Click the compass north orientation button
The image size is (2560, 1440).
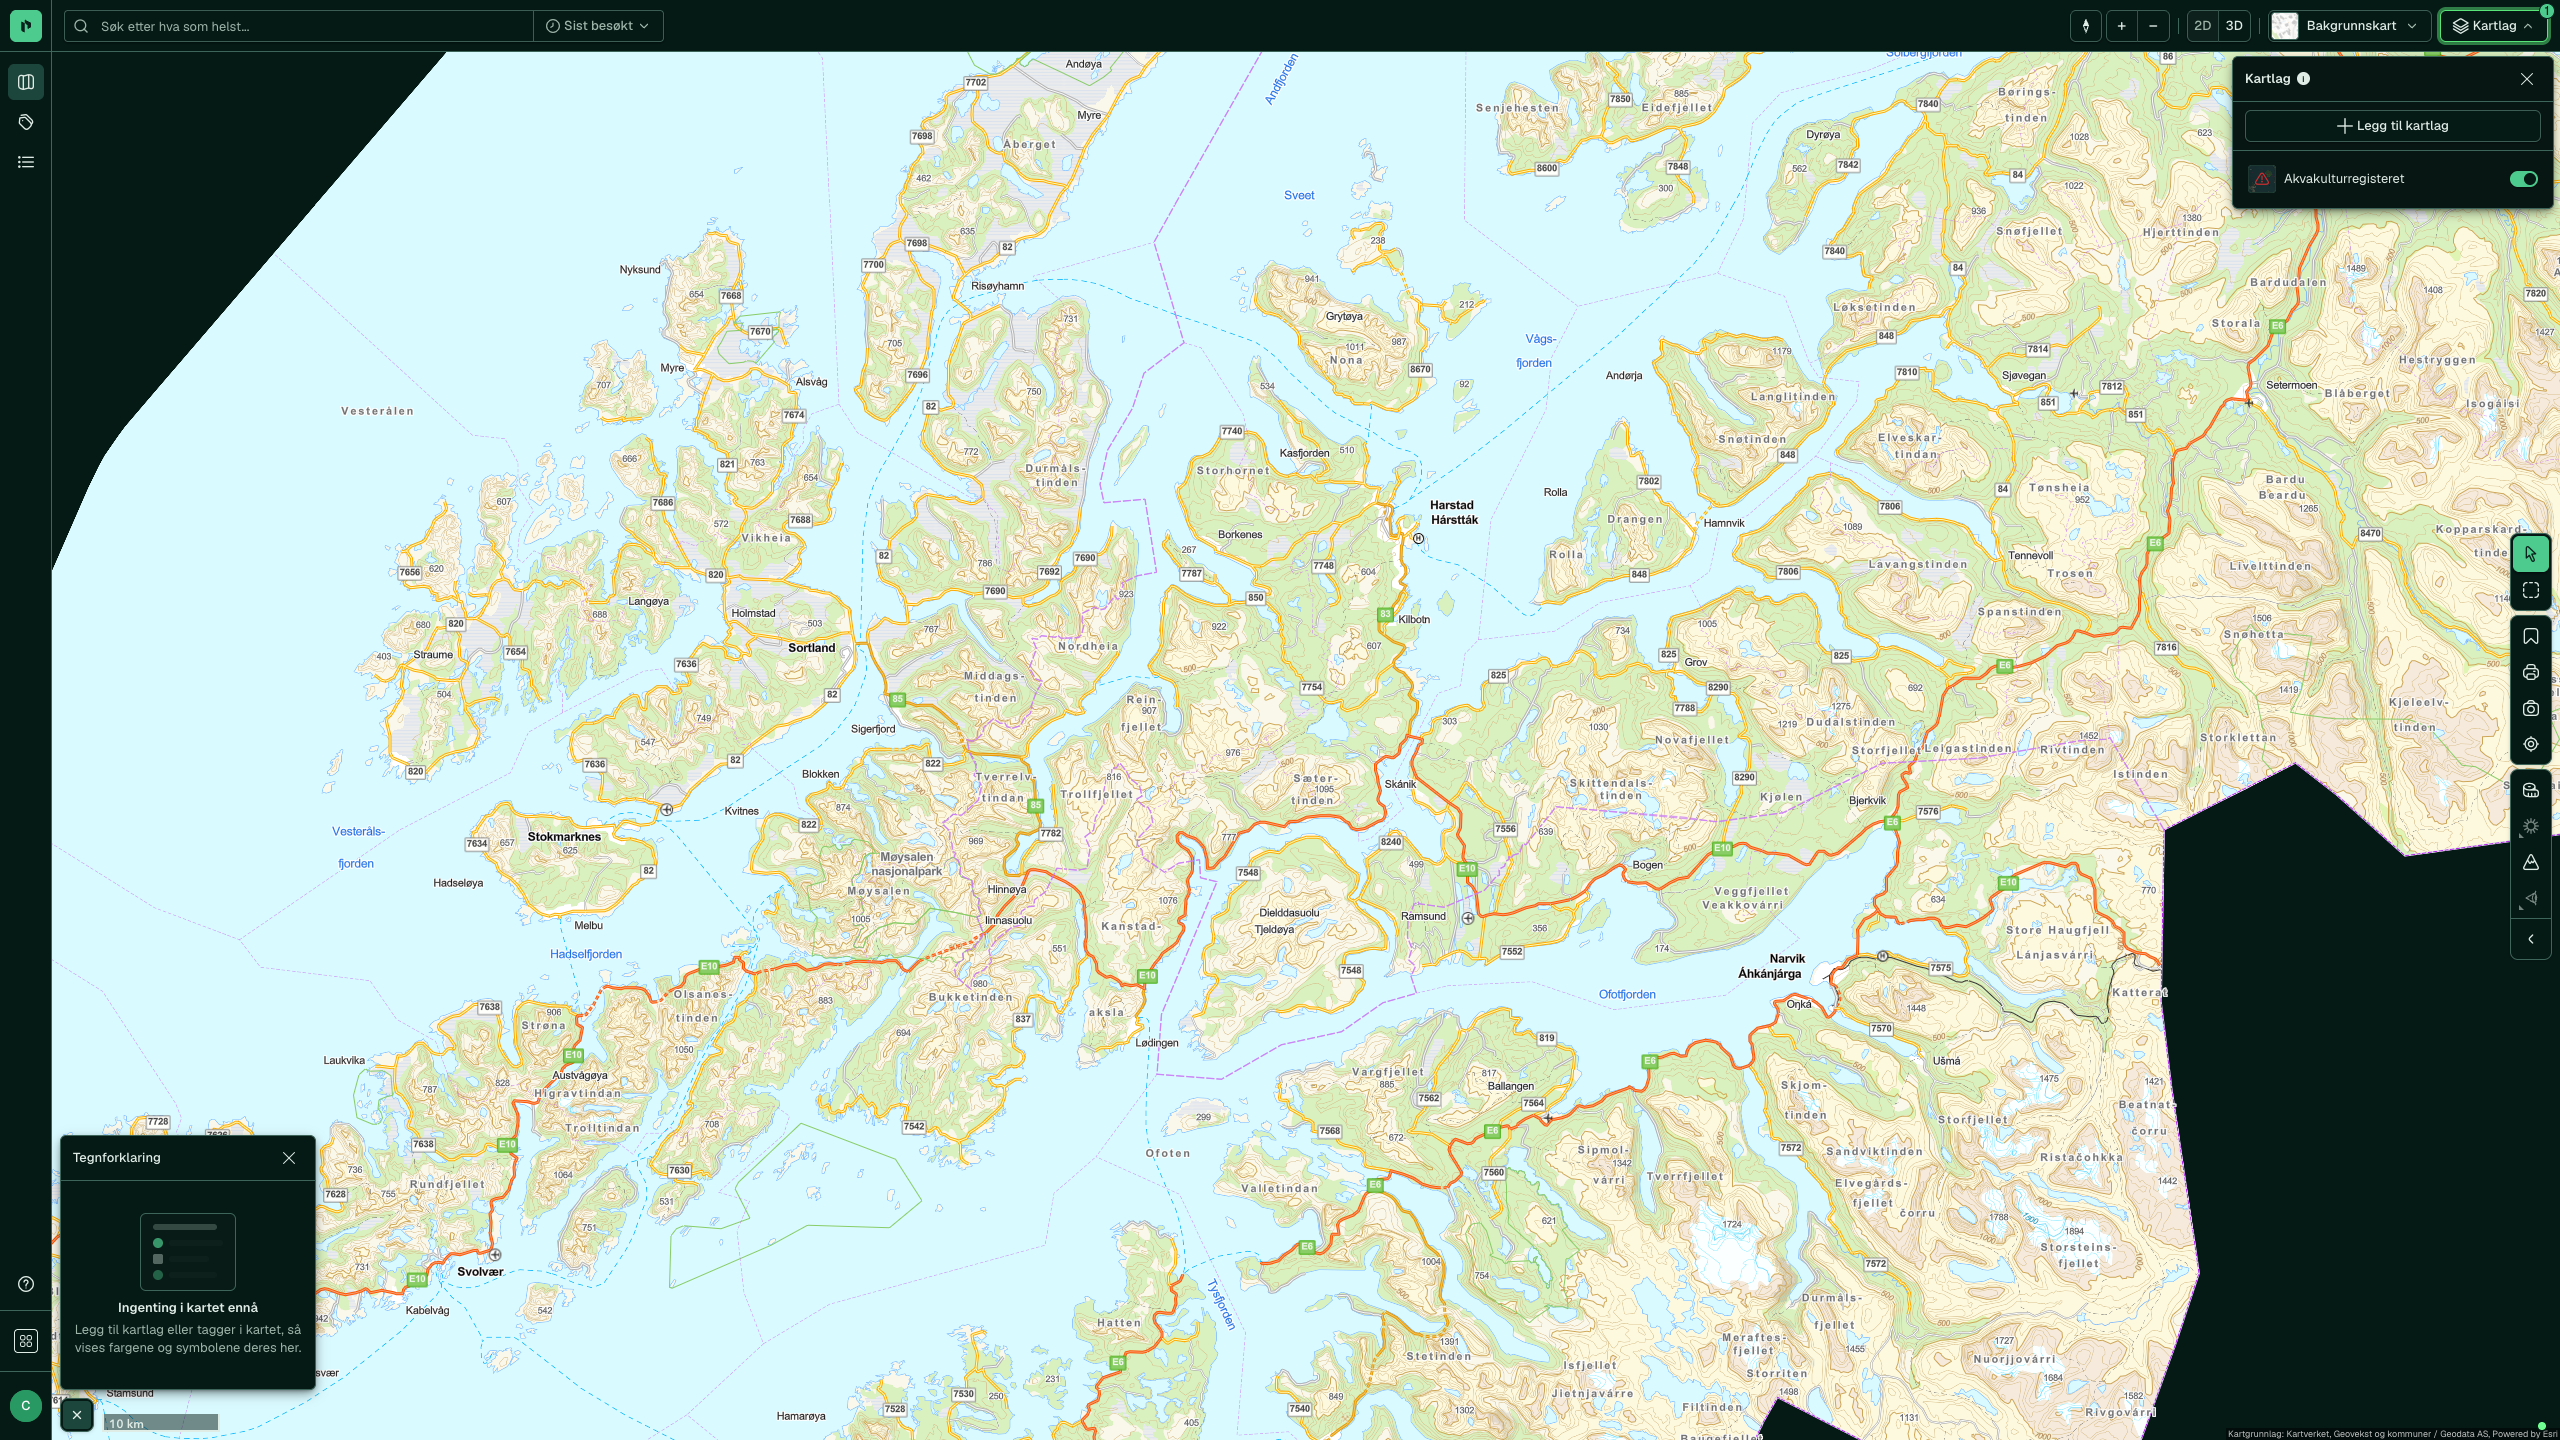pyautogui.click(x=2086, y=26)
